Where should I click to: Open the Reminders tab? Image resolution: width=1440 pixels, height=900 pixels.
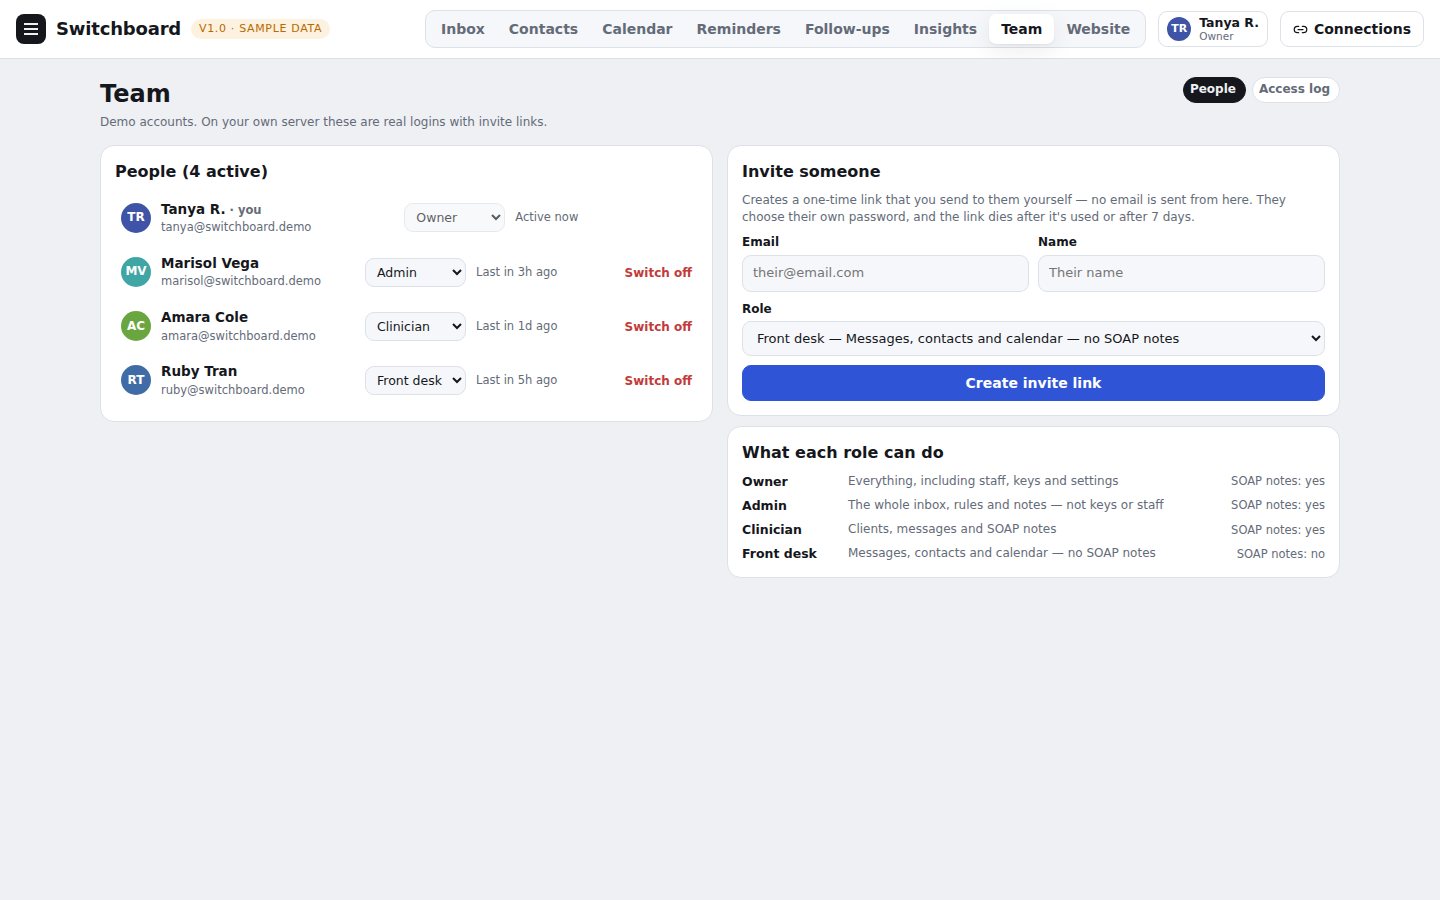click(738, 29)
